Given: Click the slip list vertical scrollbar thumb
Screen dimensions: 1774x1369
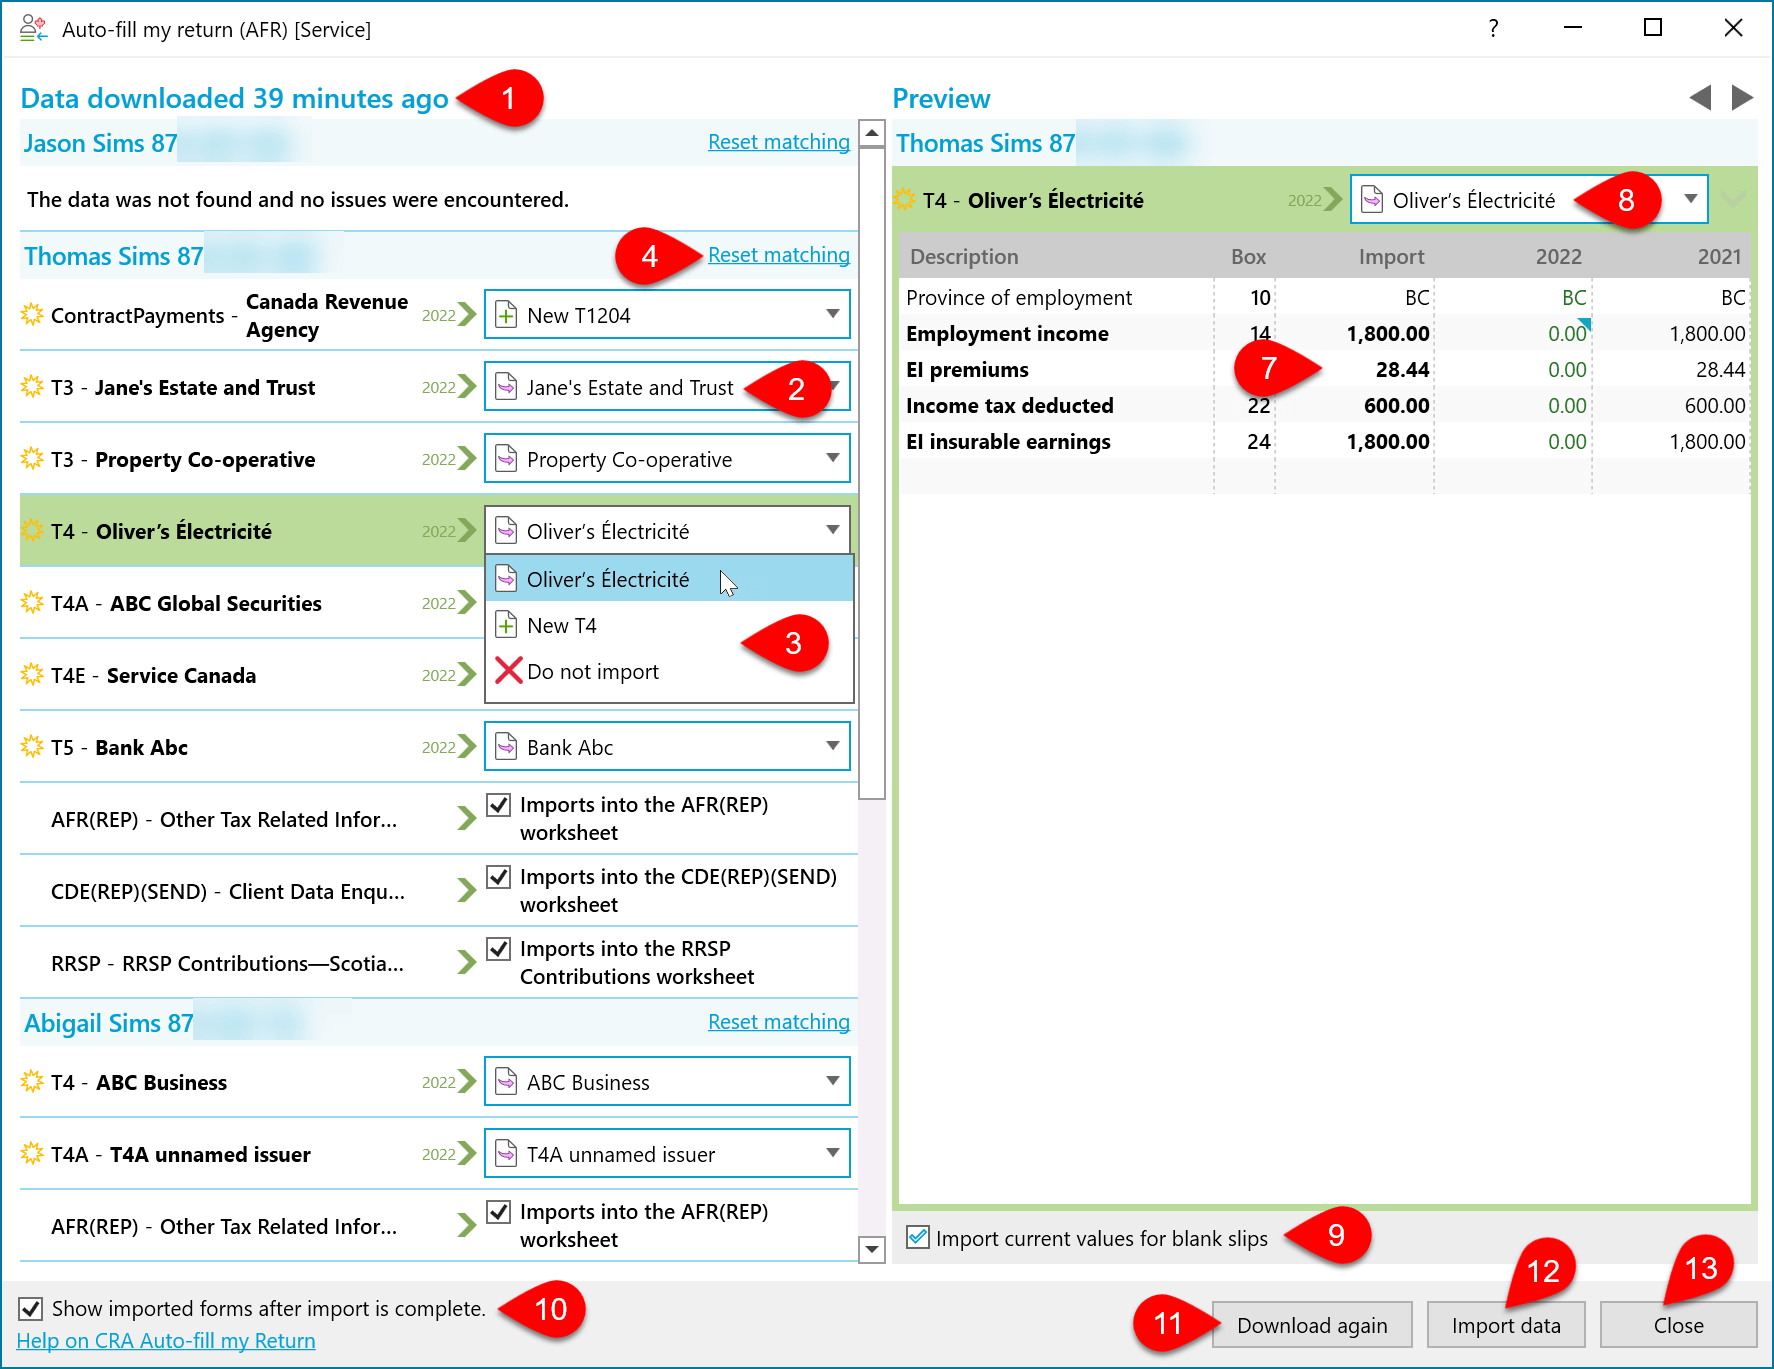Looking at the screenshot, I should (872, 473).
